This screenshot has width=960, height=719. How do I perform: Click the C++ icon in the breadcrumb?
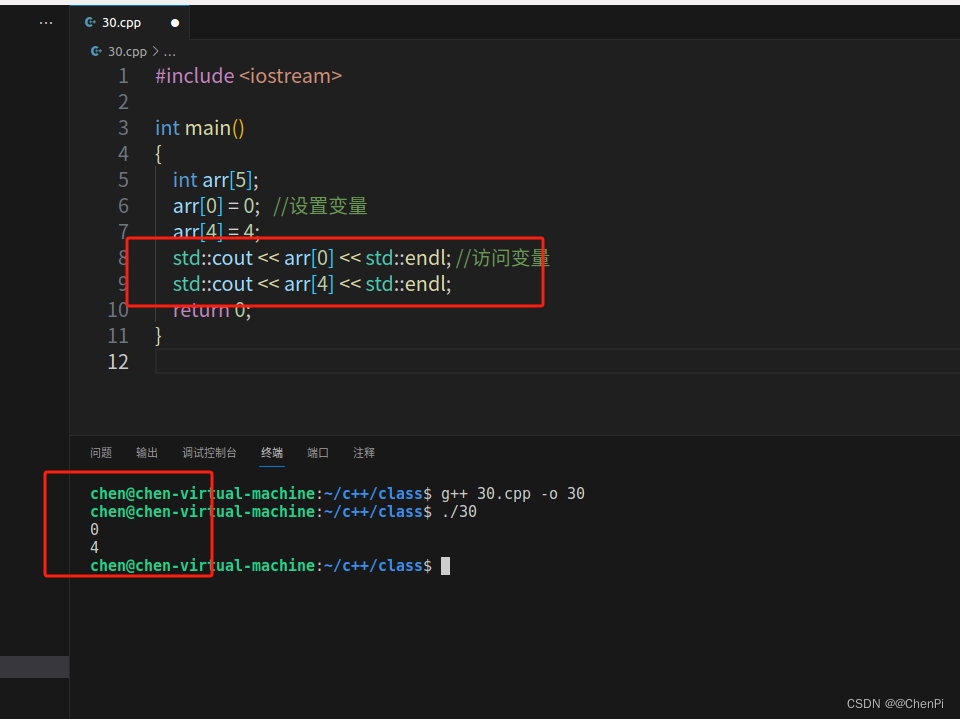tap(96, 51)
